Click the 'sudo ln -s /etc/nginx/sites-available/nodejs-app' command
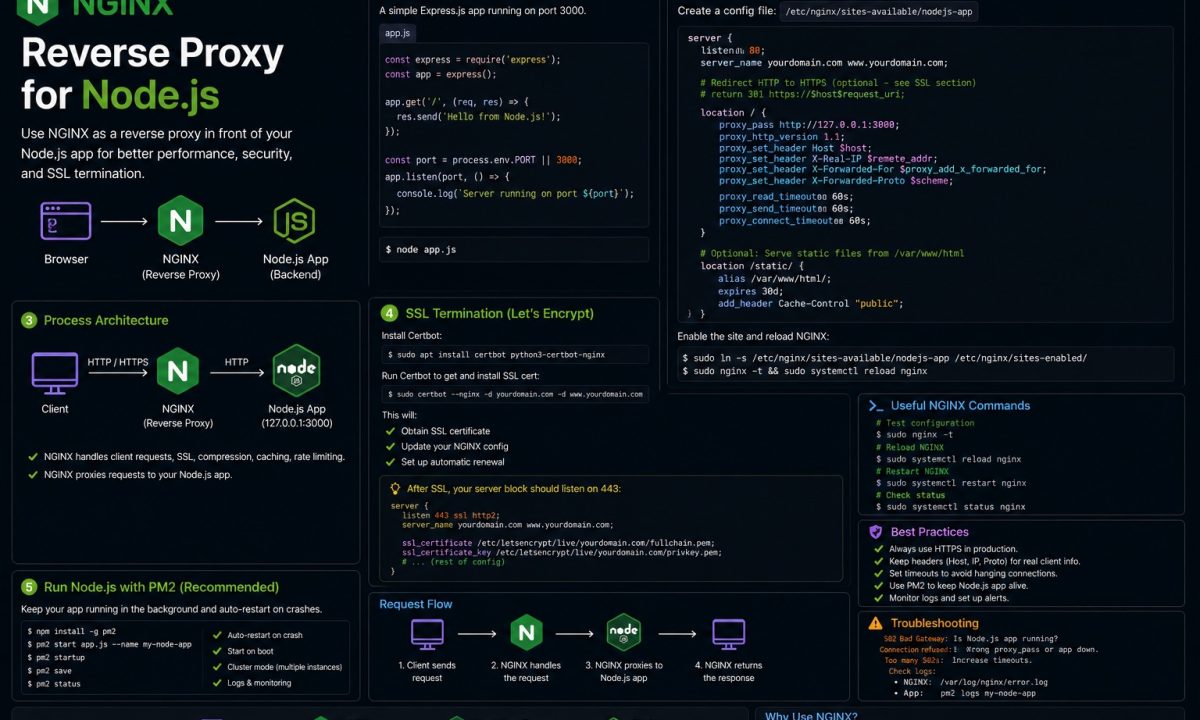1200x720 pixels. point(885,357)
